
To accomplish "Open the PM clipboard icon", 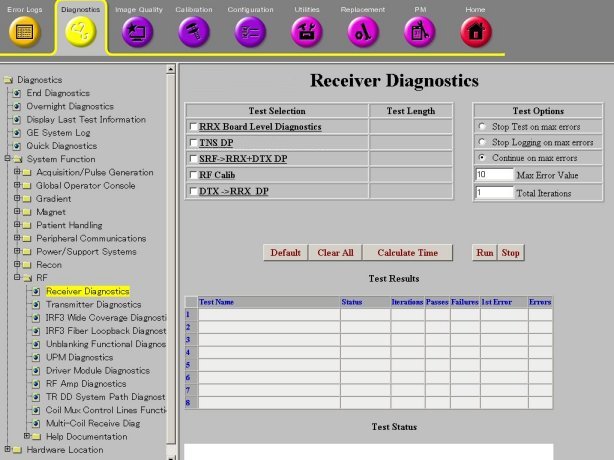I will coord(419,31).
